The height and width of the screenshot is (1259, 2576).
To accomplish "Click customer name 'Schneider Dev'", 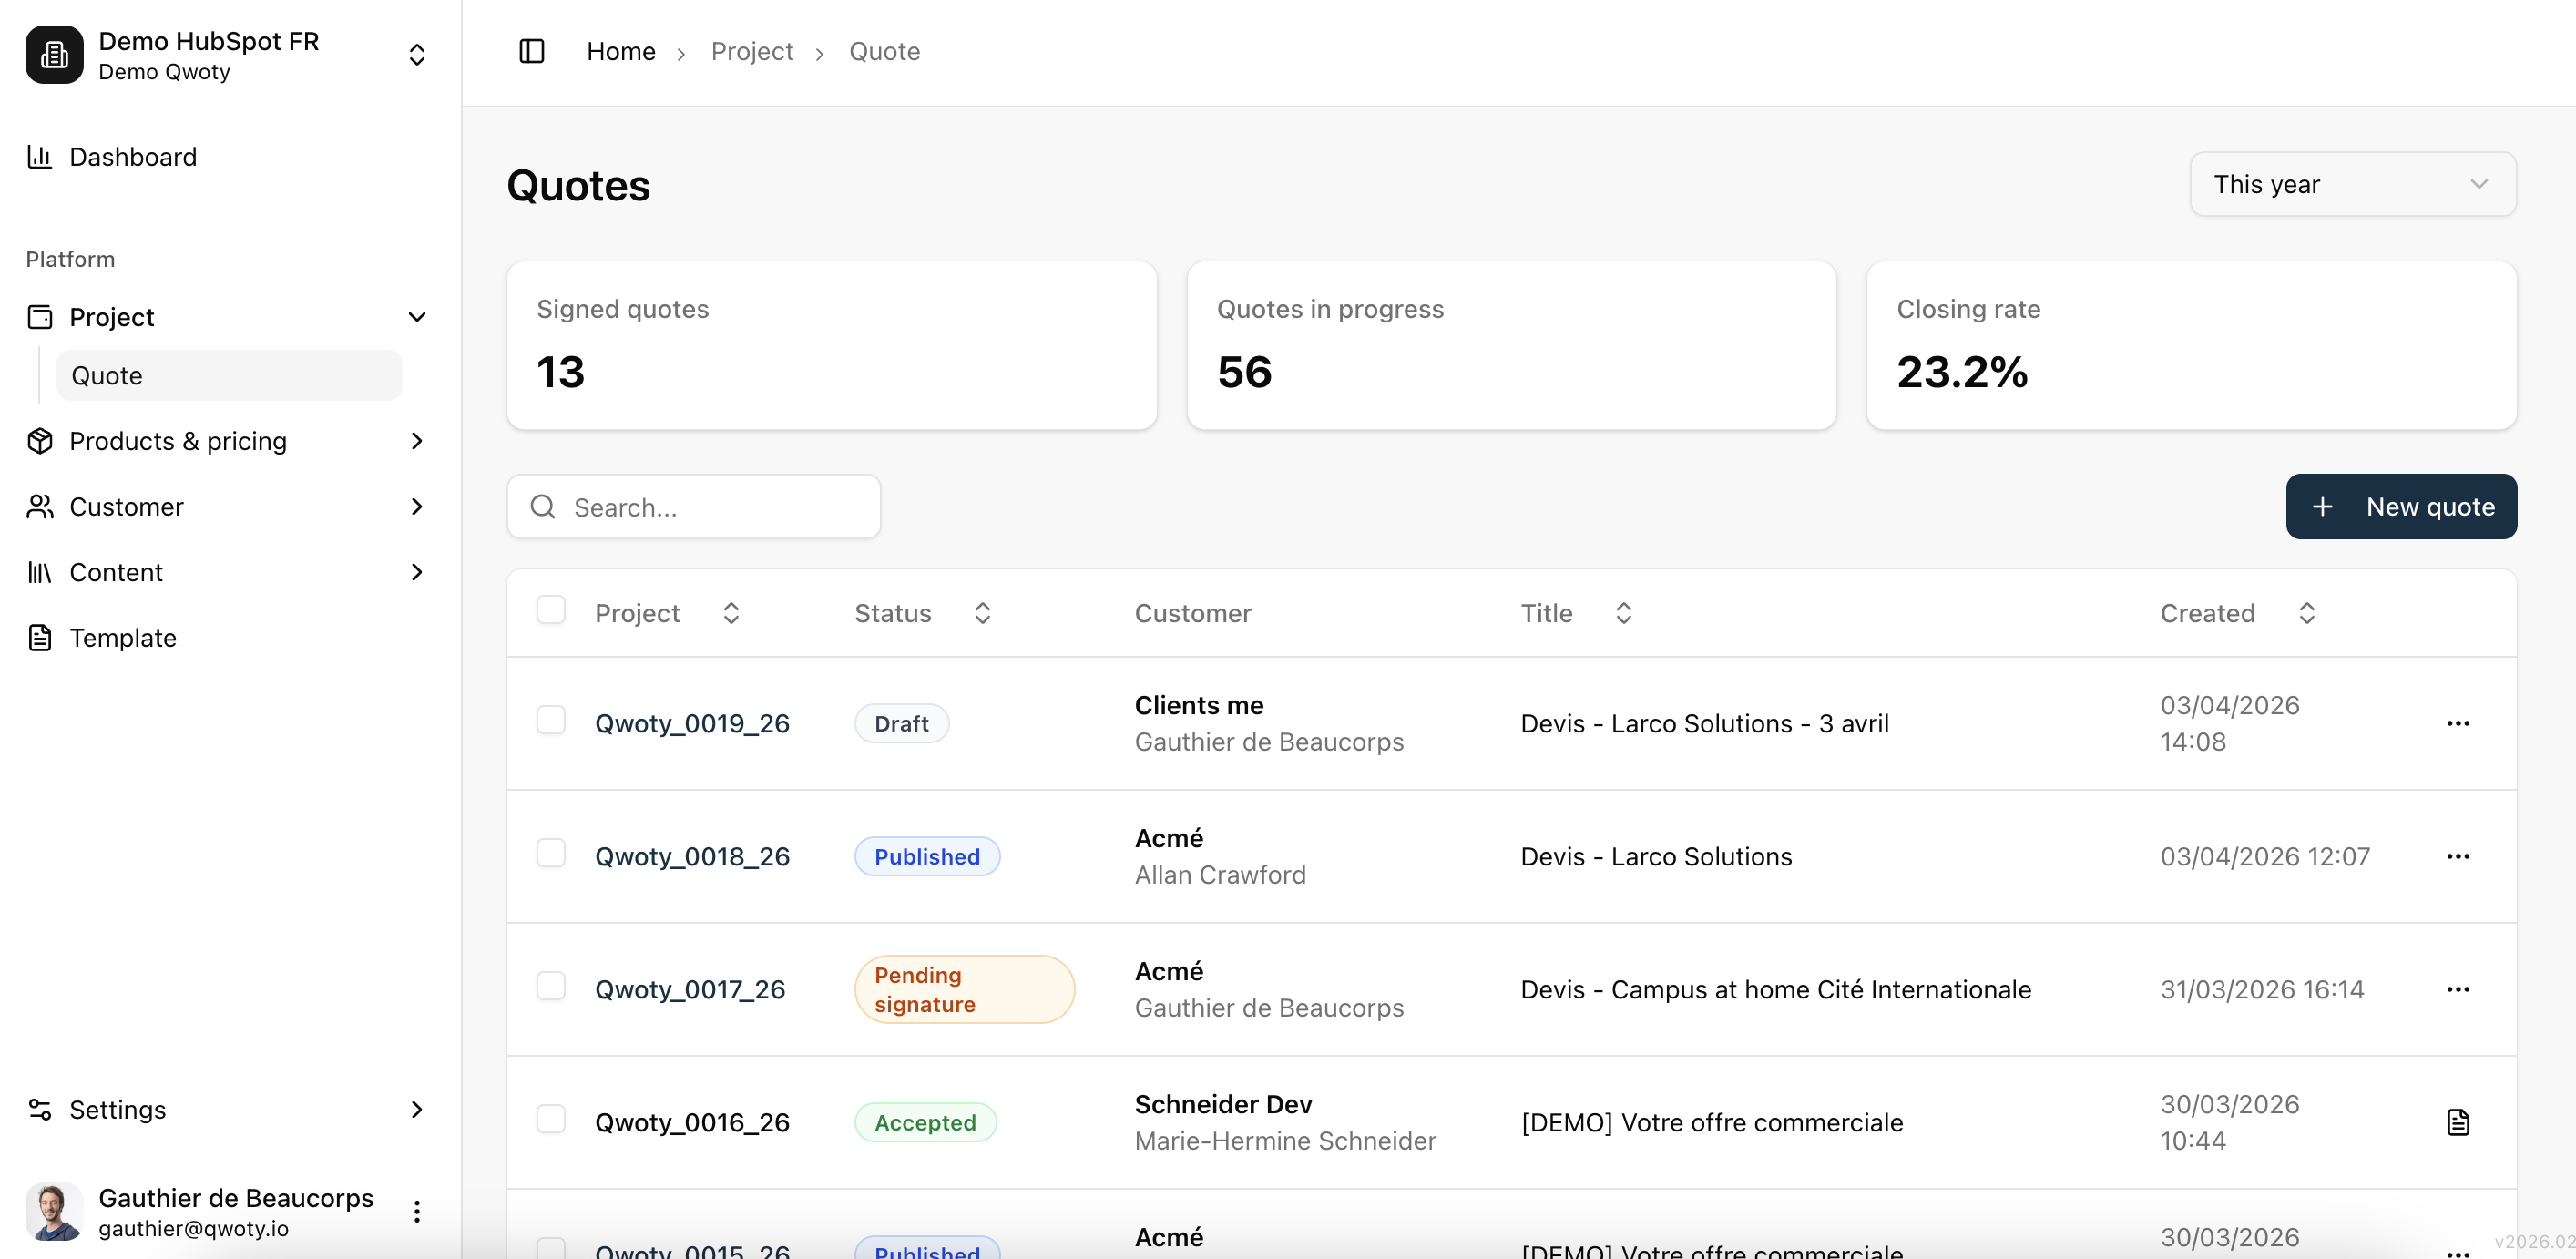I will (1223, 1104).
